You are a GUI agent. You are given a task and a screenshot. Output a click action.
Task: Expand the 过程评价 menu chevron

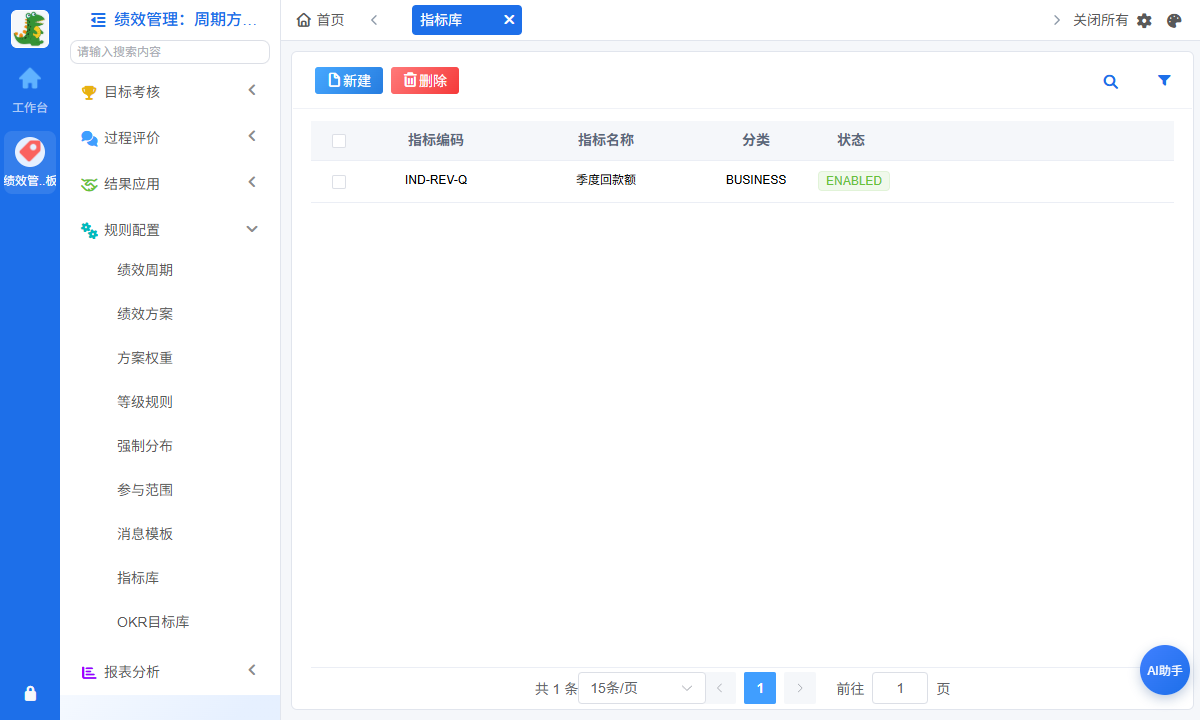coord(252,136)
